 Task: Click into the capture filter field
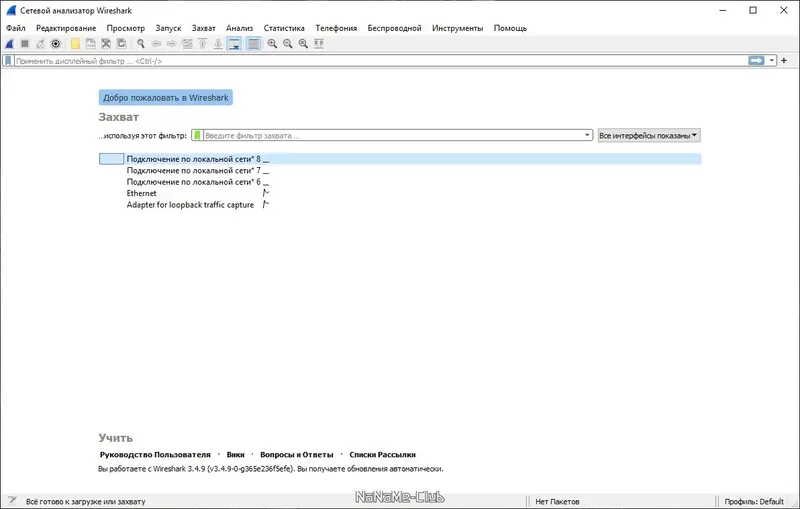coord(393,136)
